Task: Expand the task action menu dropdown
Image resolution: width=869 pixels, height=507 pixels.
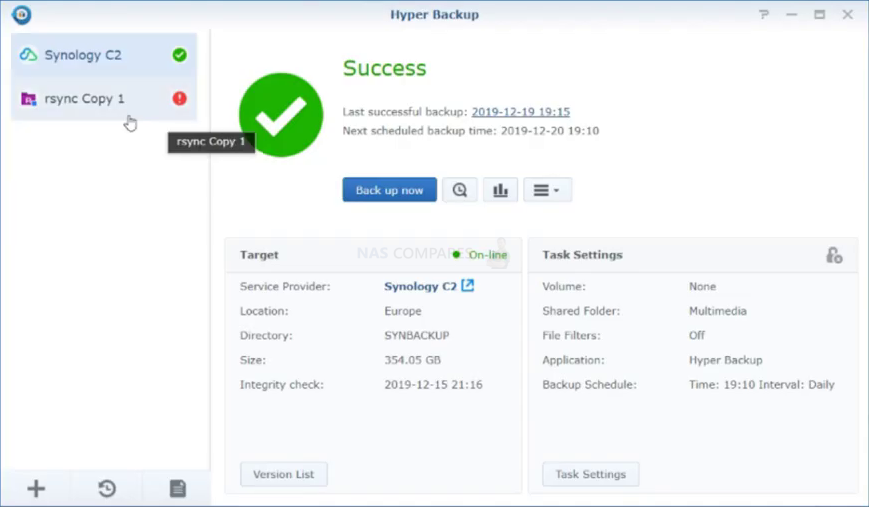Action: pos(547,190)
